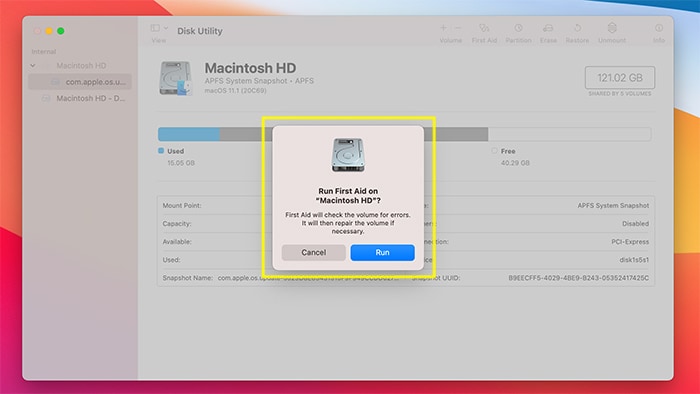Click the yellow minimize window button

[49, 31]
